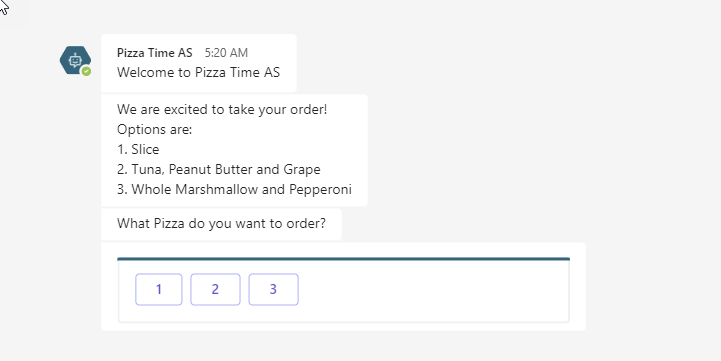This screenshot has width=721, height=361.
Task: Click the Options are: text line
Action: (154, 130)
